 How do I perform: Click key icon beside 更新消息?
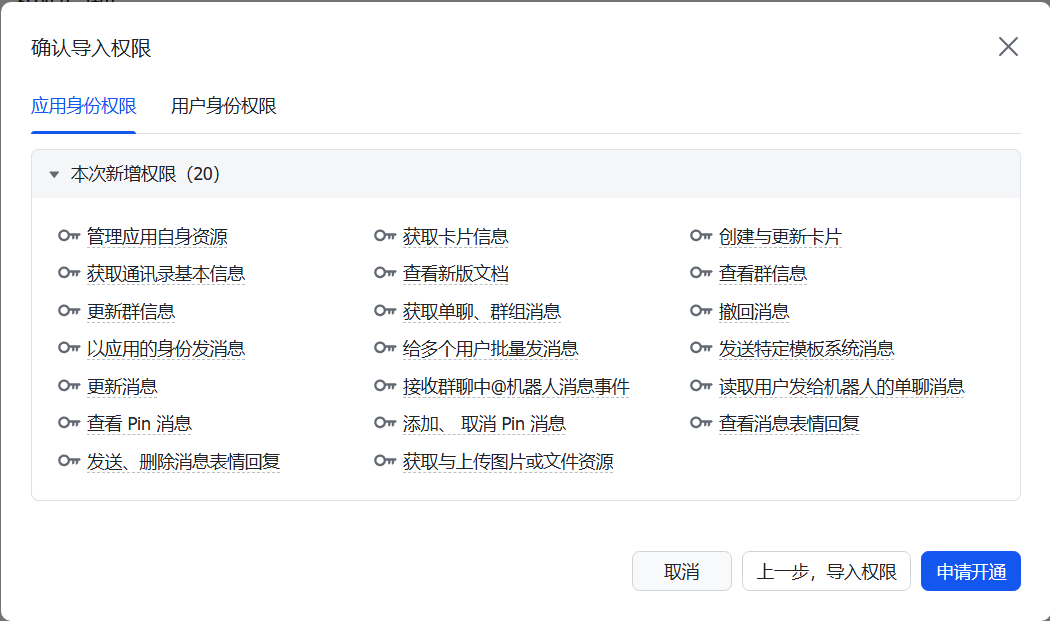click(69, 386)
